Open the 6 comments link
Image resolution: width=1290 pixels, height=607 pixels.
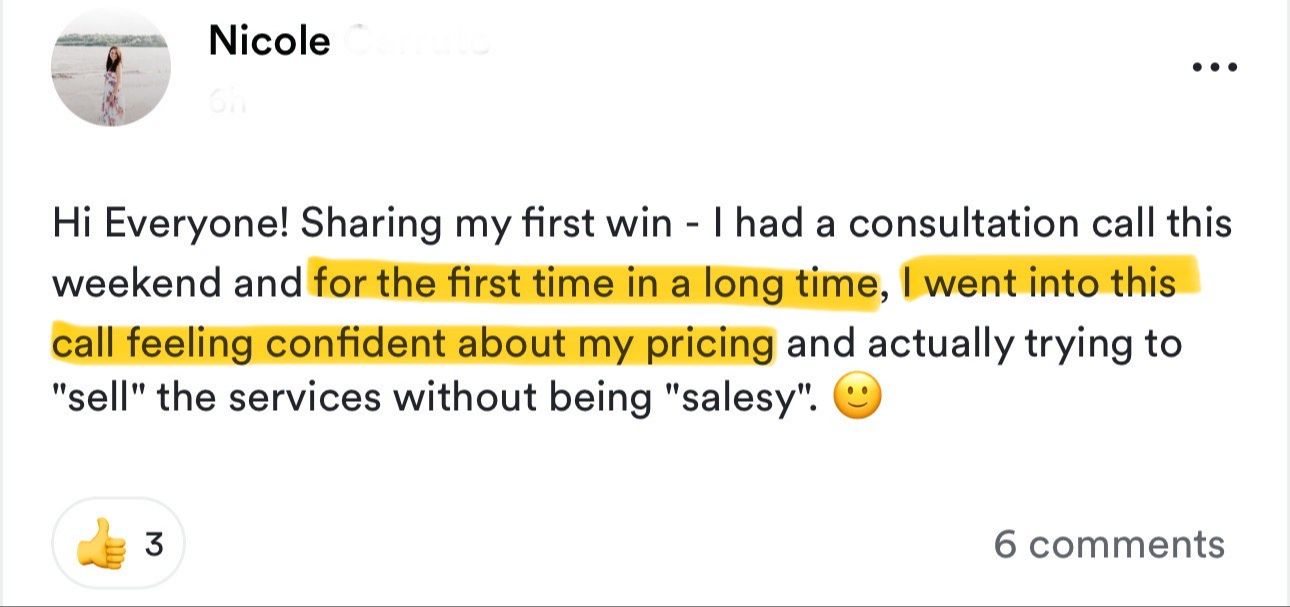coord(1108,545)
